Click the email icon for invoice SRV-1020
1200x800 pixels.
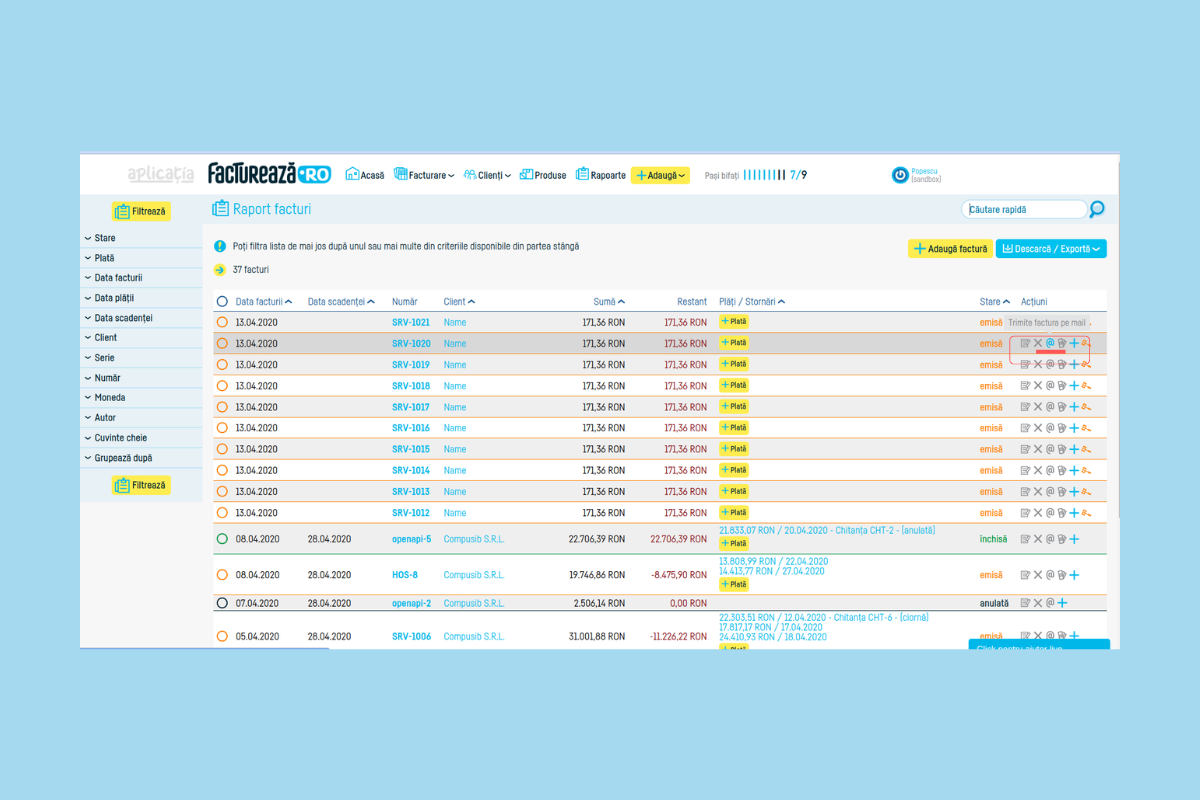(1050, 343)
